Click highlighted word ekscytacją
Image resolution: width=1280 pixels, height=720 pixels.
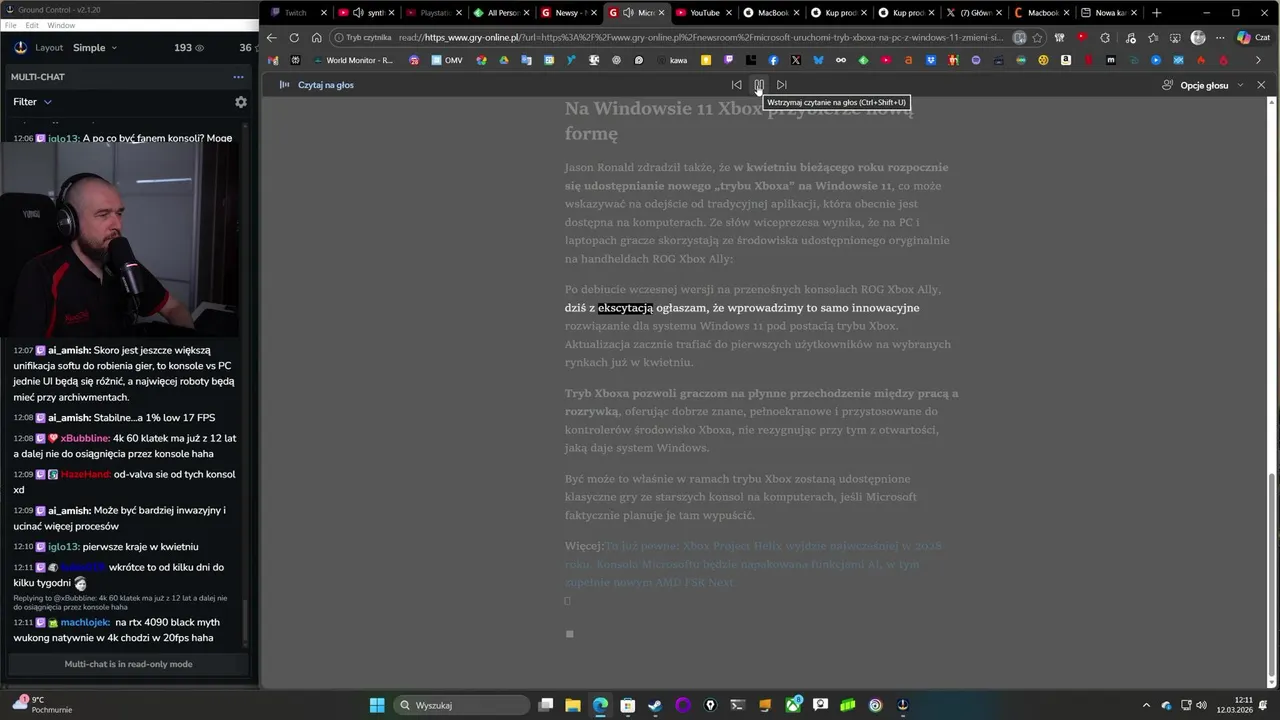point(625,308)
